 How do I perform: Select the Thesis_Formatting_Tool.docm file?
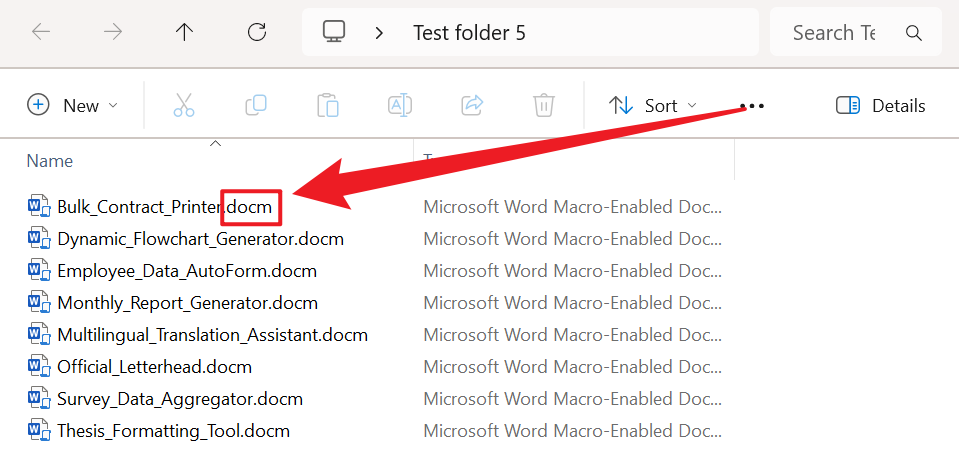[x=173, y=431]
